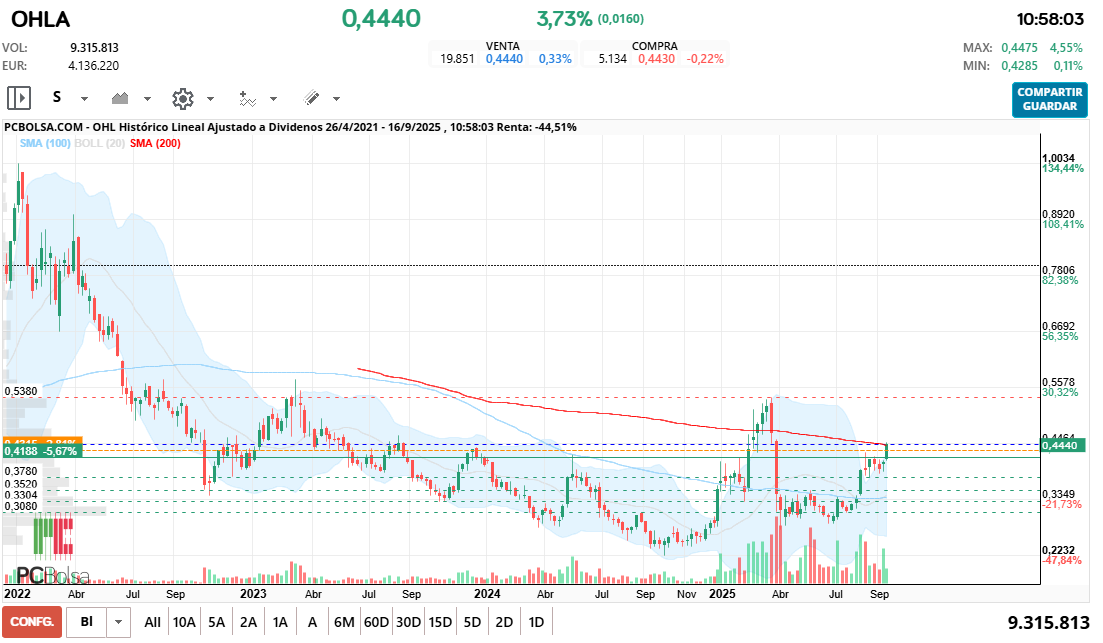Click the red CONFG. button
This screenshot has width=1103, height=643.
[x=32, y=622]
